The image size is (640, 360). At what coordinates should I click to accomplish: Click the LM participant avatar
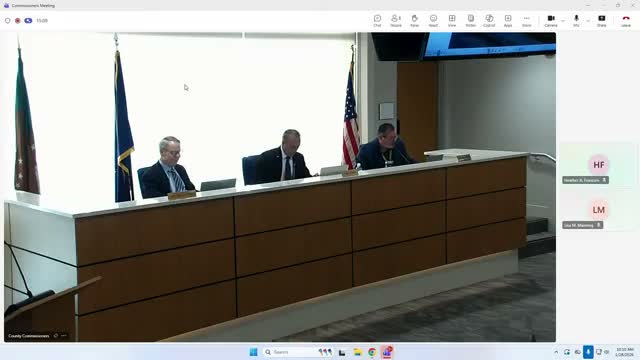(x=599, y=210)
